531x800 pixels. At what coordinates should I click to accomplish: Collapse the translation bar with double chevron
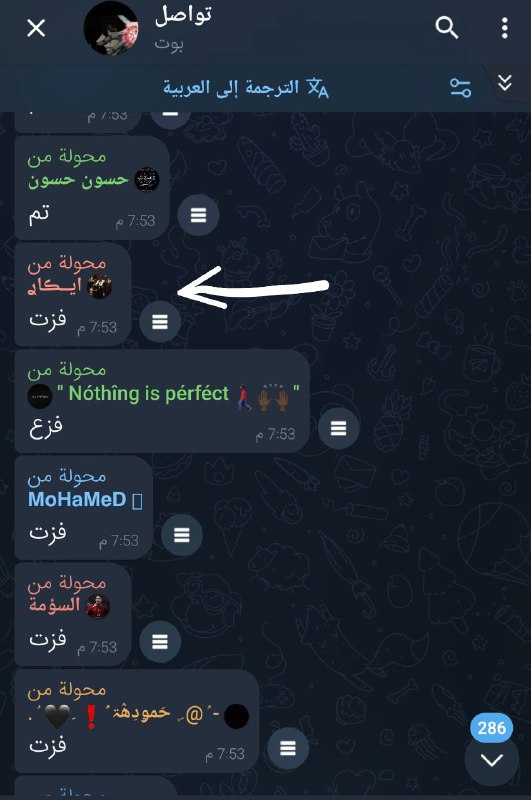[x=504, y=83]
